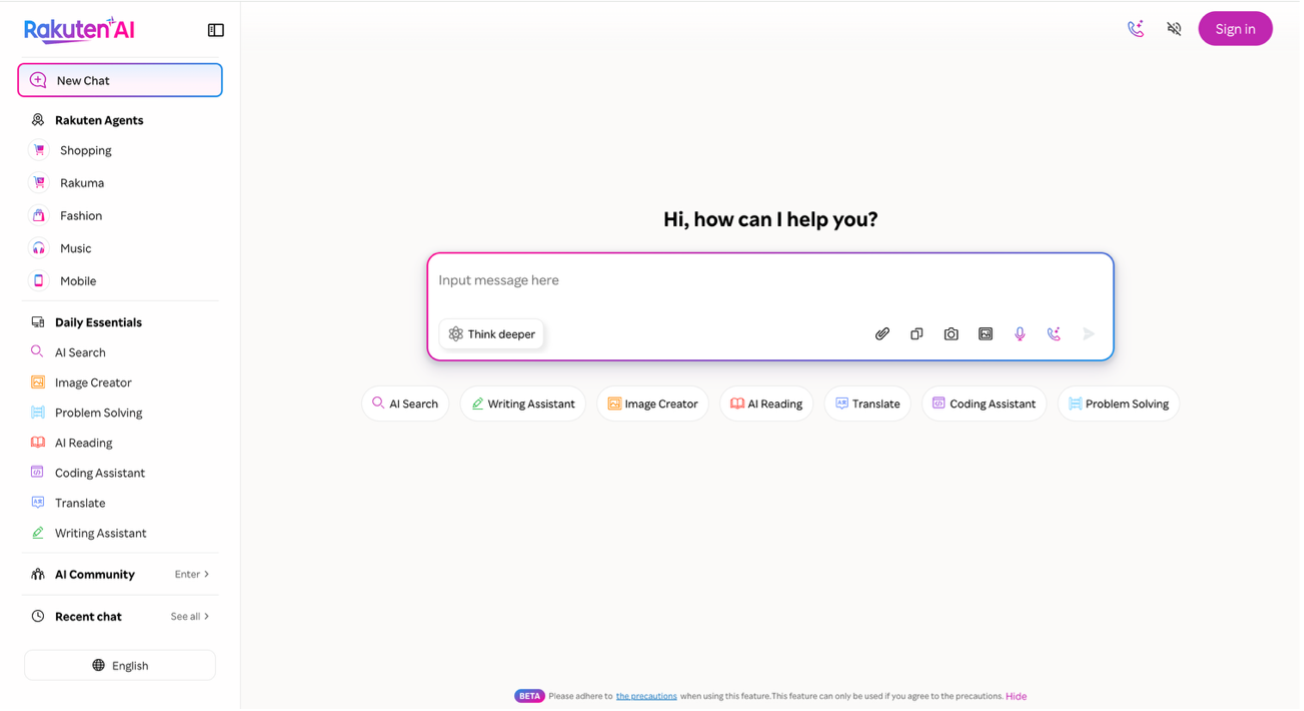The width and height of the screenshot is (1304, 711).
Task: Click the Daily Essentials heading
Action: [98, 323]
